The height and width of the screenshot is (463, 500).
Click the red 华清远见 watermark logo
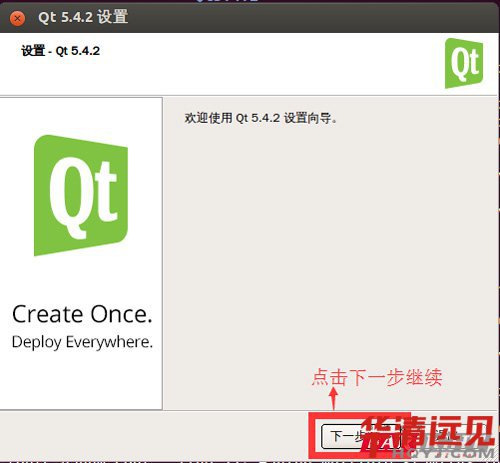click(x=428, y=433)
